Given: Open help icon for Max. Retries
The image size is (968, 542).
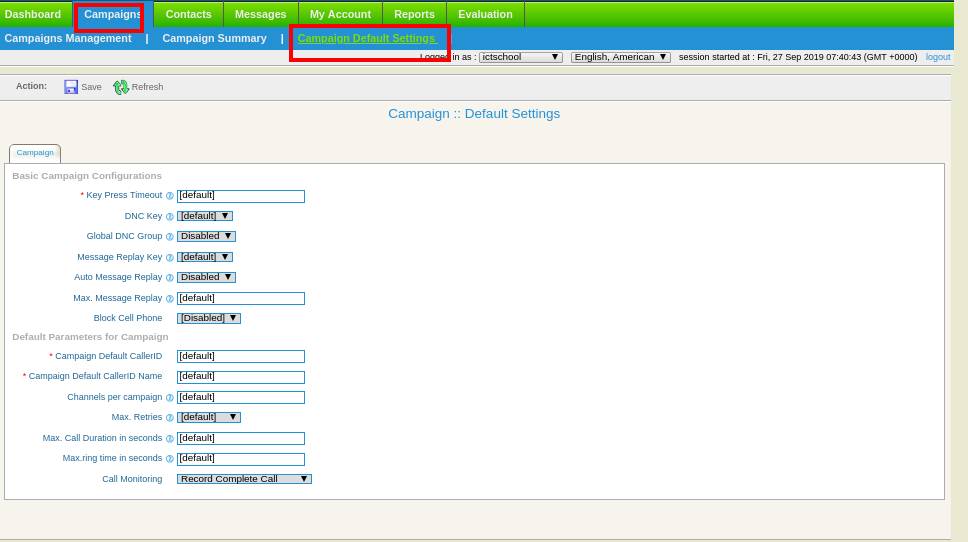Looking at the screenshot, I should coord(170,418).
